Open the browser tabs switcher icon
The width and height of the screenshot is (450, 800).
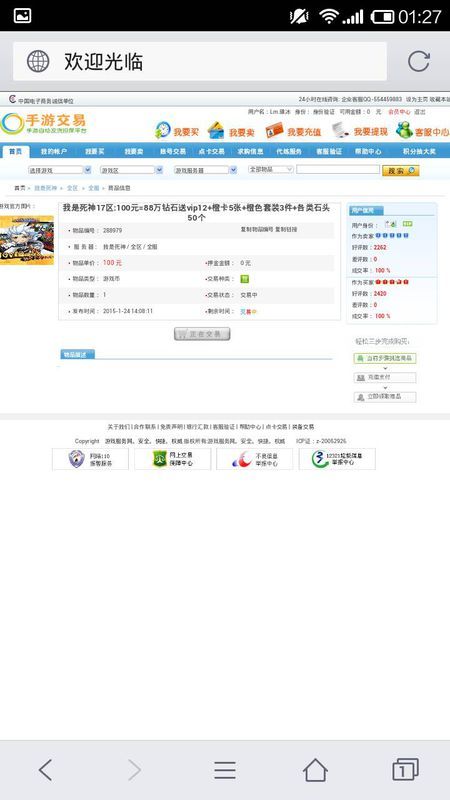tap(405, 769)
